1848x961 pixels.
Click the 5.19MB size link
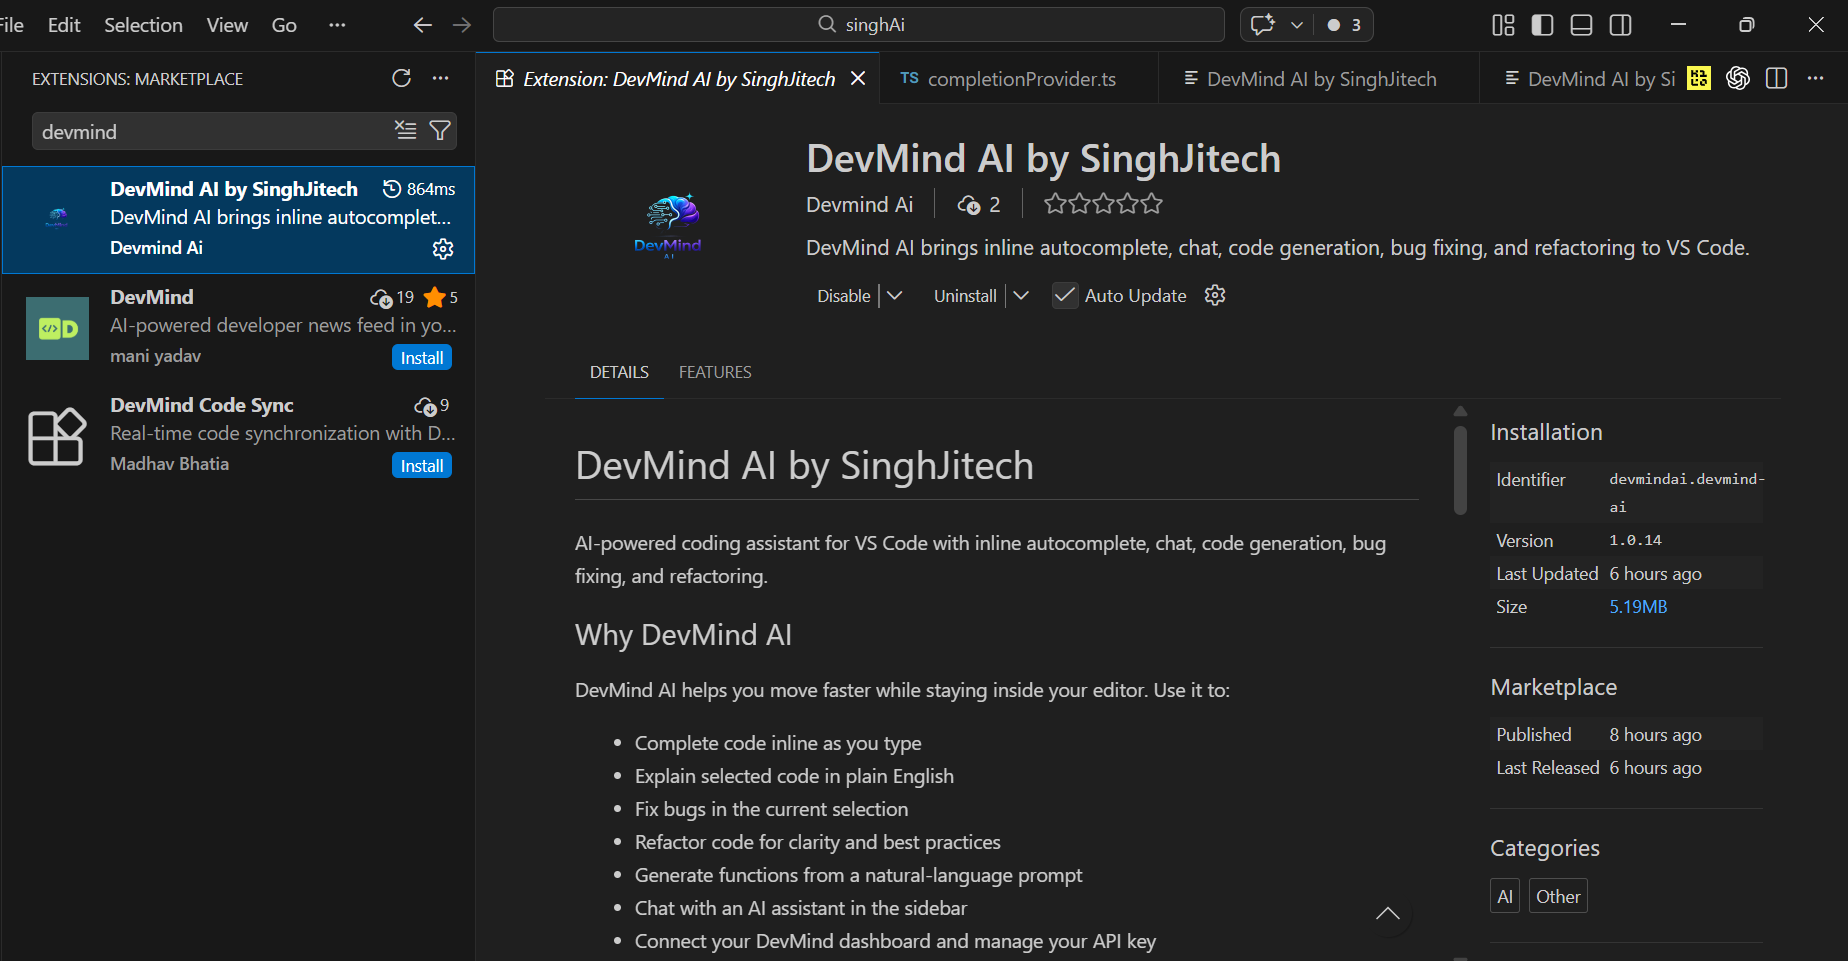tap(1637, 606)
